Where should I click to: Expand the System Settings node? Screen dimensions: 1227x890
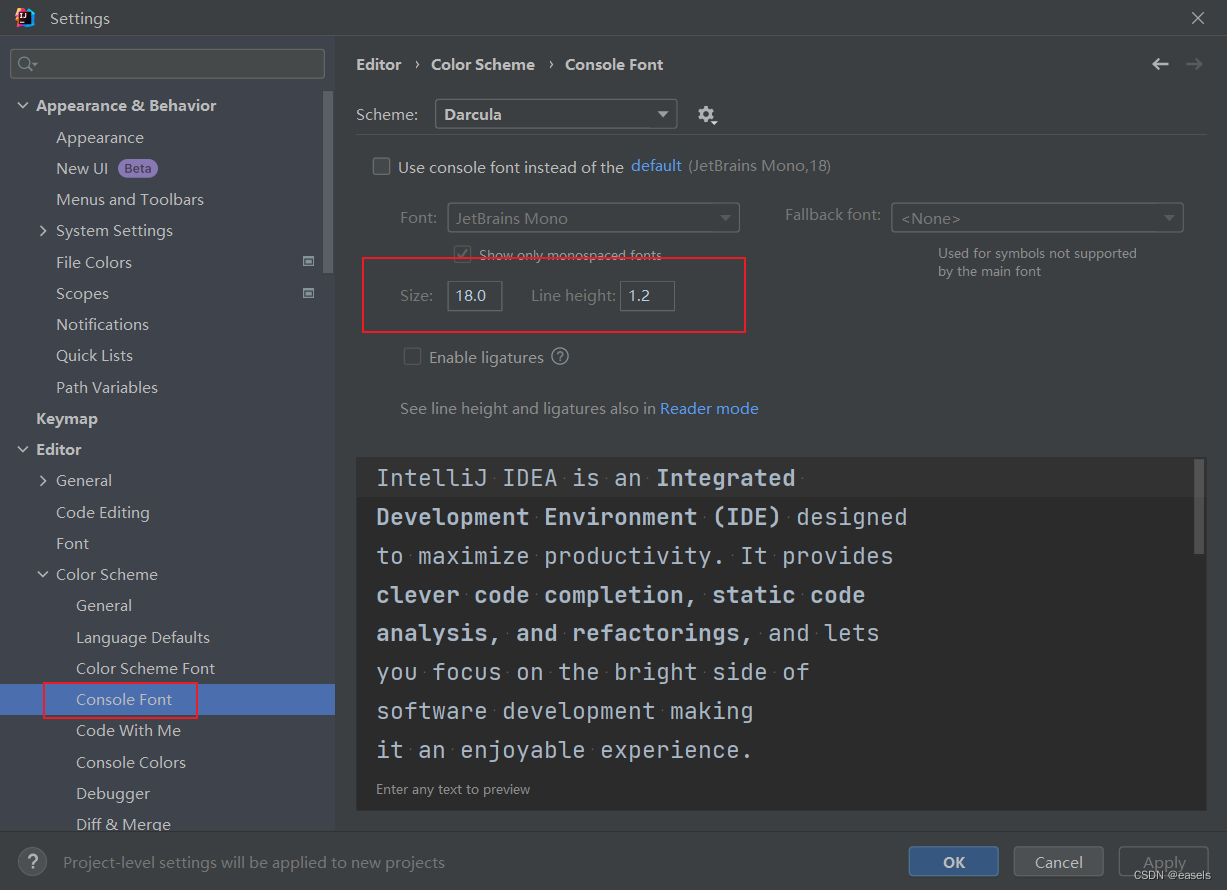[x=43, y=231]
